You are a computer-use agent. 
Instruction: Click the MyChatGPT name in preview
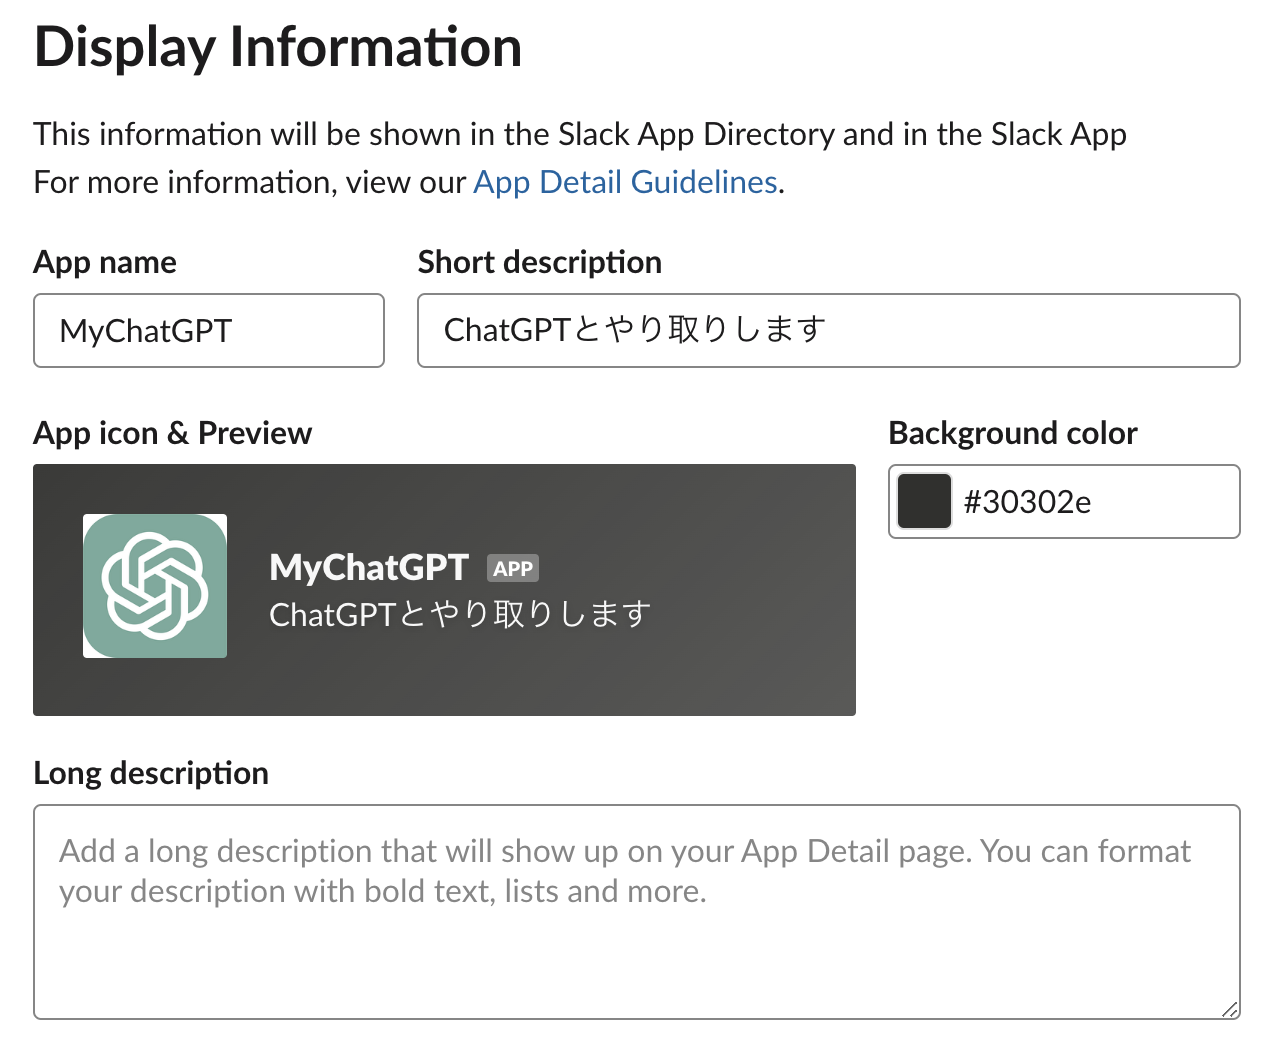[x=369, y=567]
